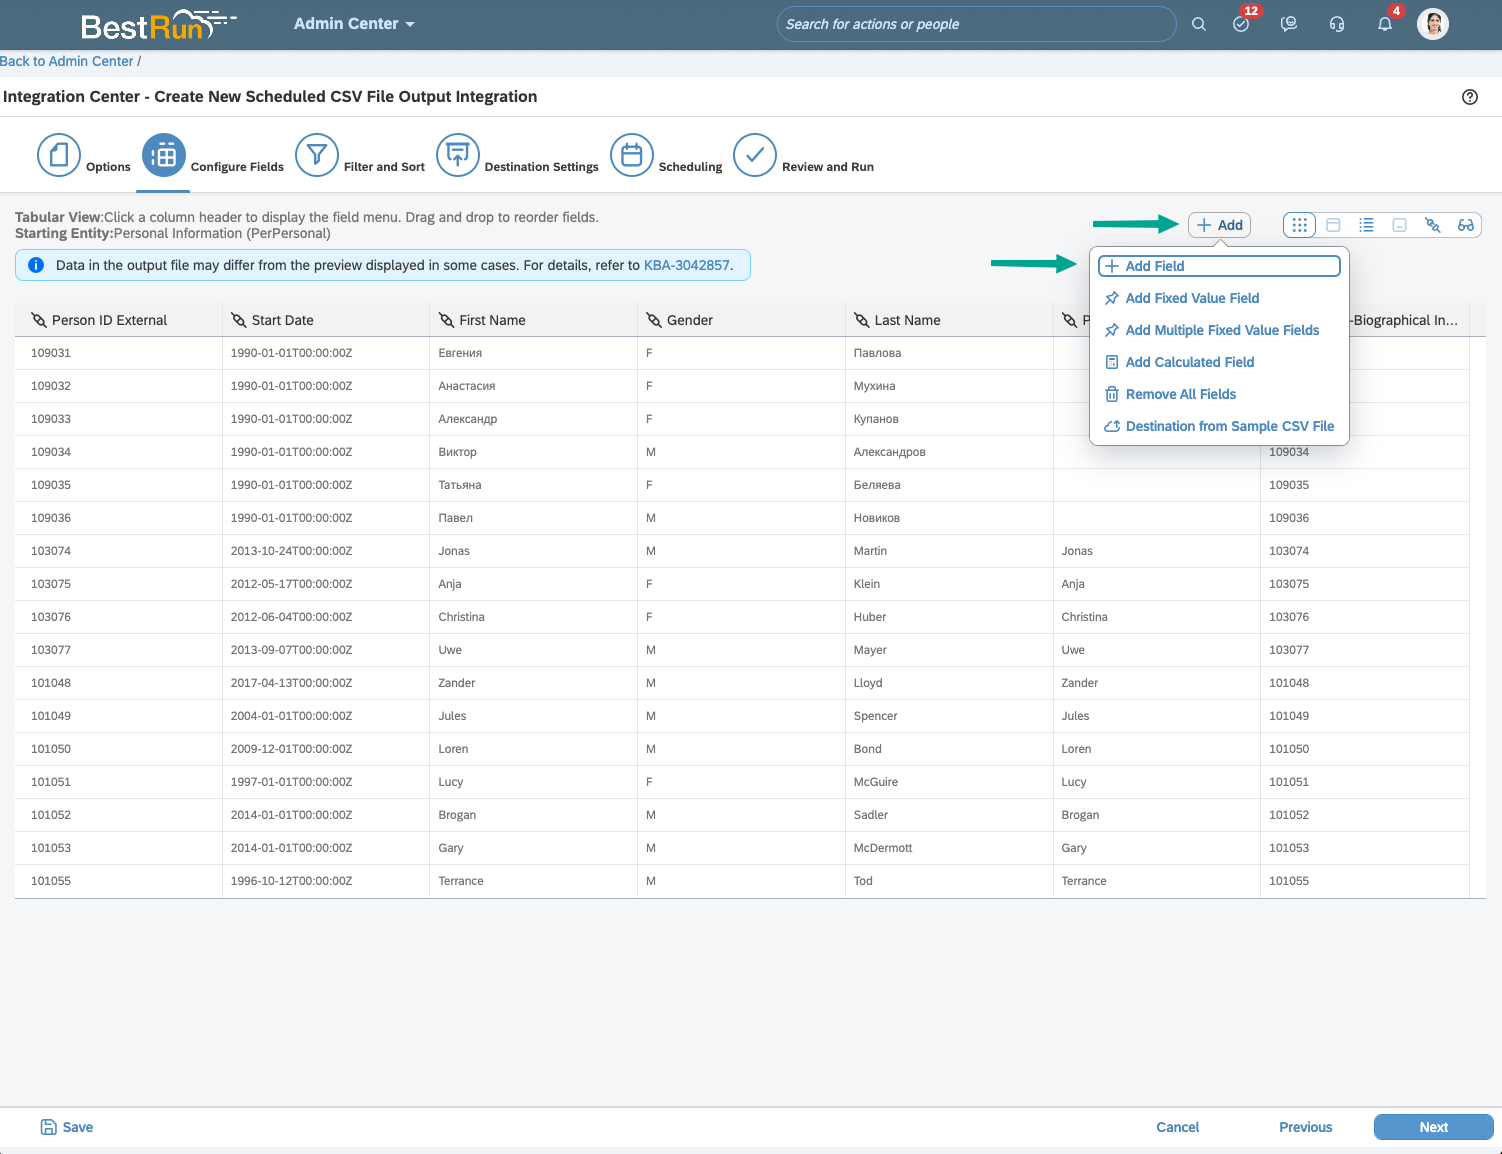Click the search for actions or people field
The height and width of the screenshot is (1154, 1502).
coord(975,24)
